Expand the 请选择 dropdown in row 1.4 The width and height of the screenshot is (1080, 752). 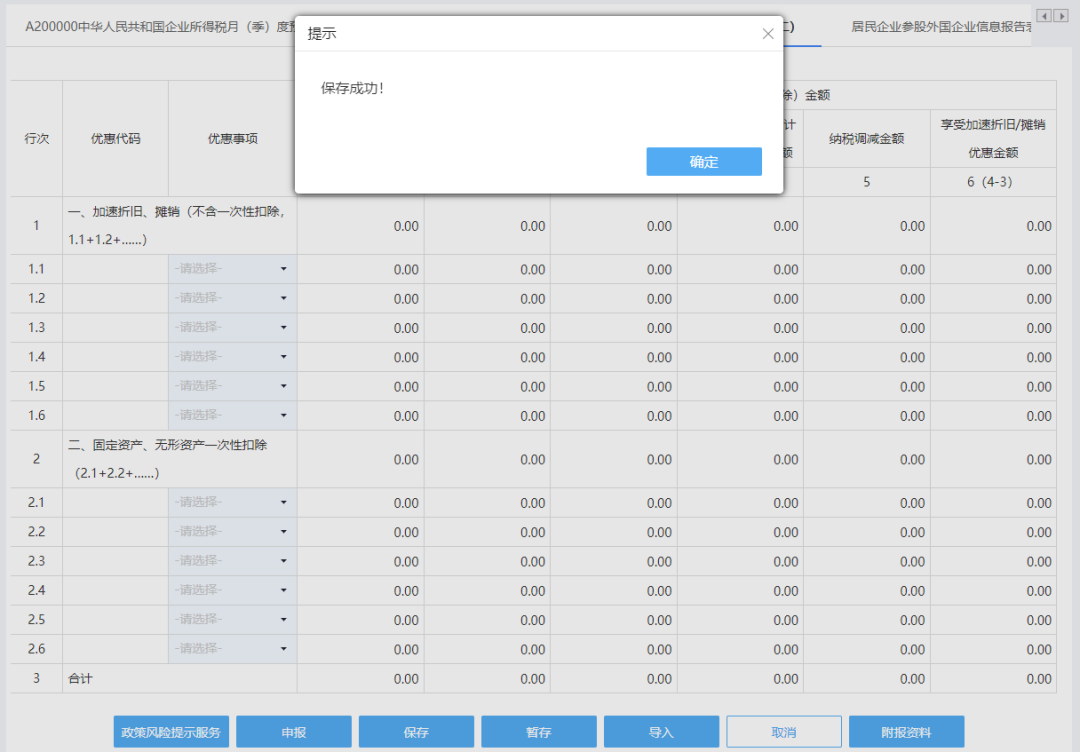(232, 357)
